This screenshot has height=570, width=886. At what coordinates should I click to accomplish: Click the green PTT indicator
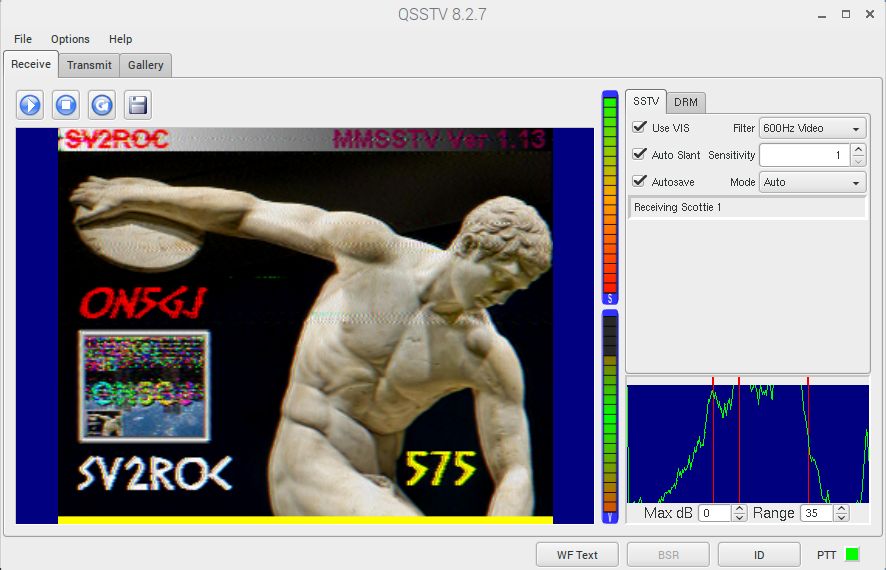click(852, 555)
